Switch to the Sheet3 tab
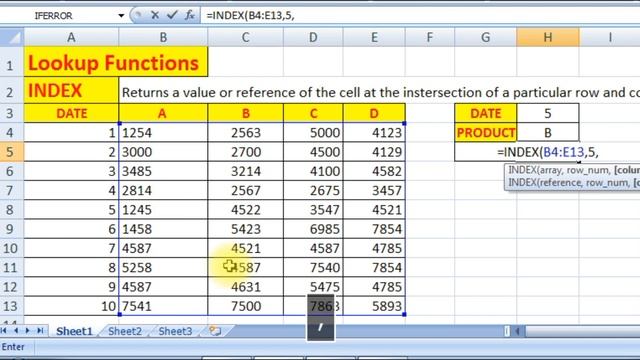 click(175, 331)
